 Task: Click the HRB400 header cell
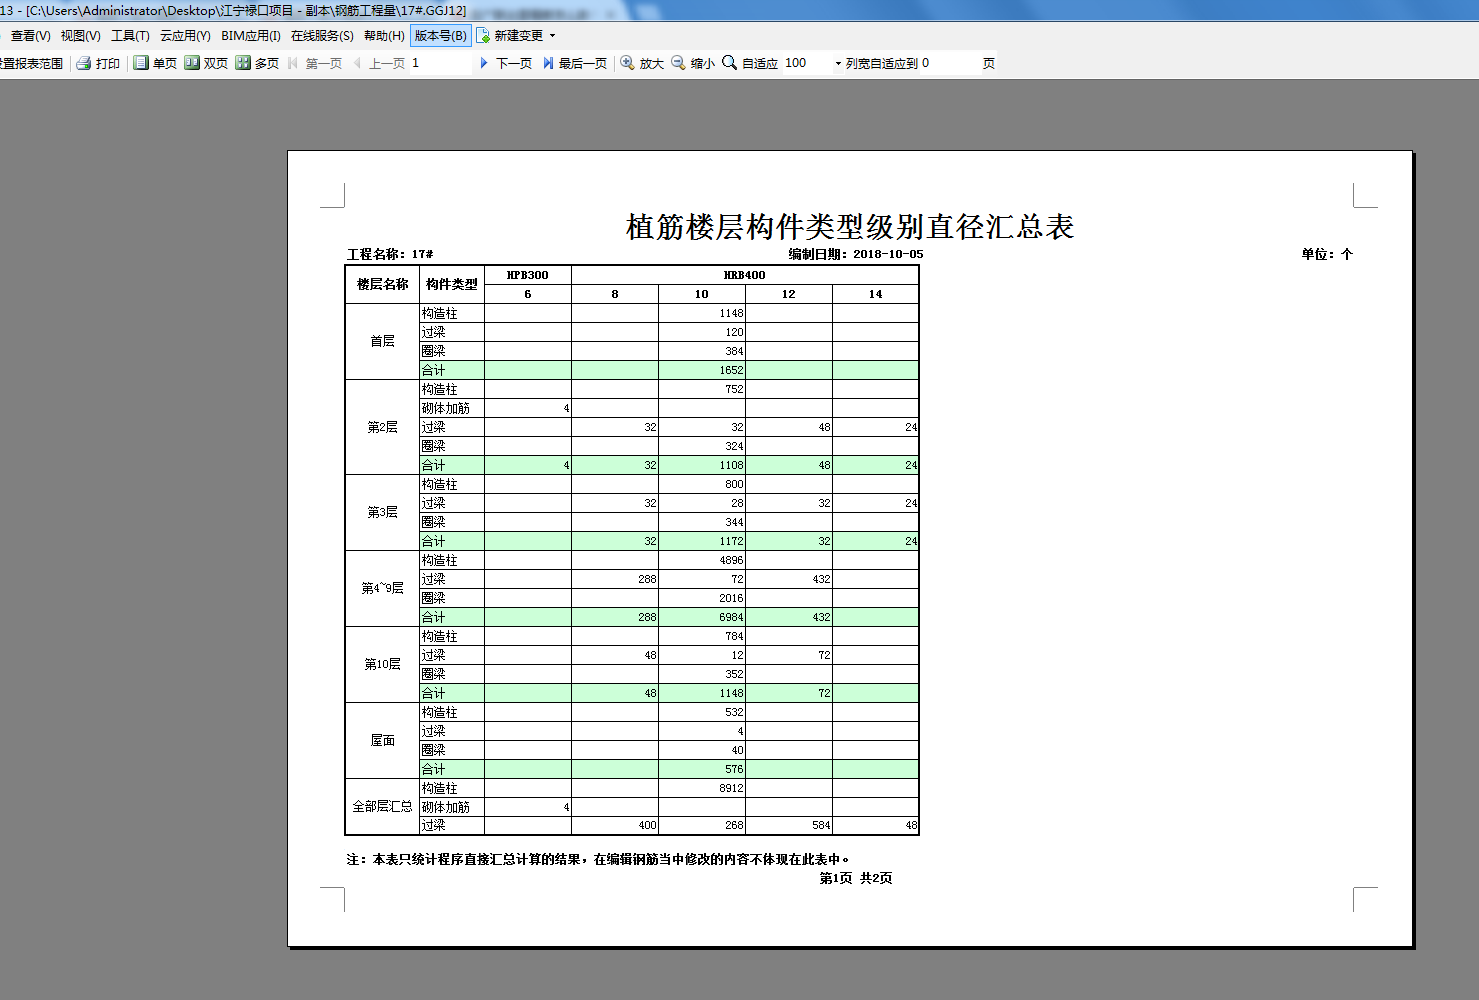click(745, 275)
